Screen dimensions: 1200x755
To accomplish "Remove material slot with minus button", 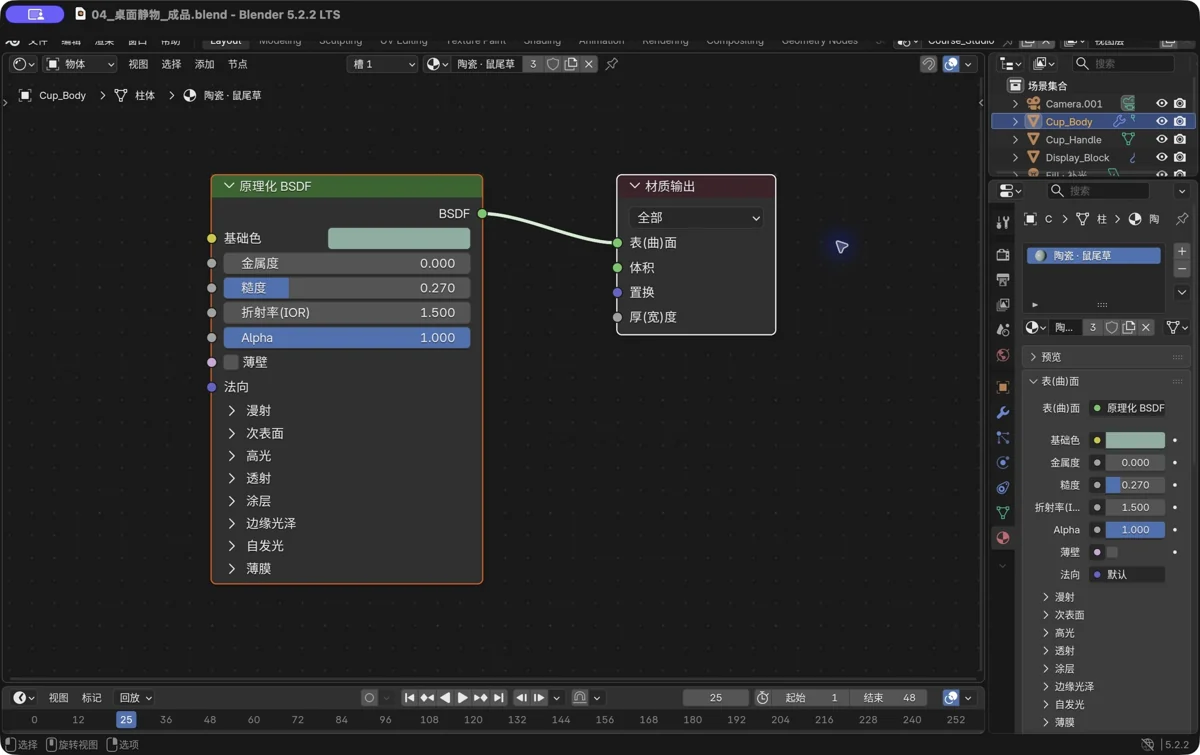I will (1182, 270).
